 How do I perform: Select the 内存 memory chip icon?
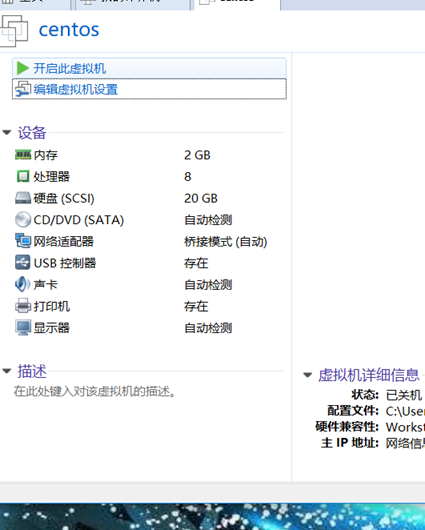point(23,155)
